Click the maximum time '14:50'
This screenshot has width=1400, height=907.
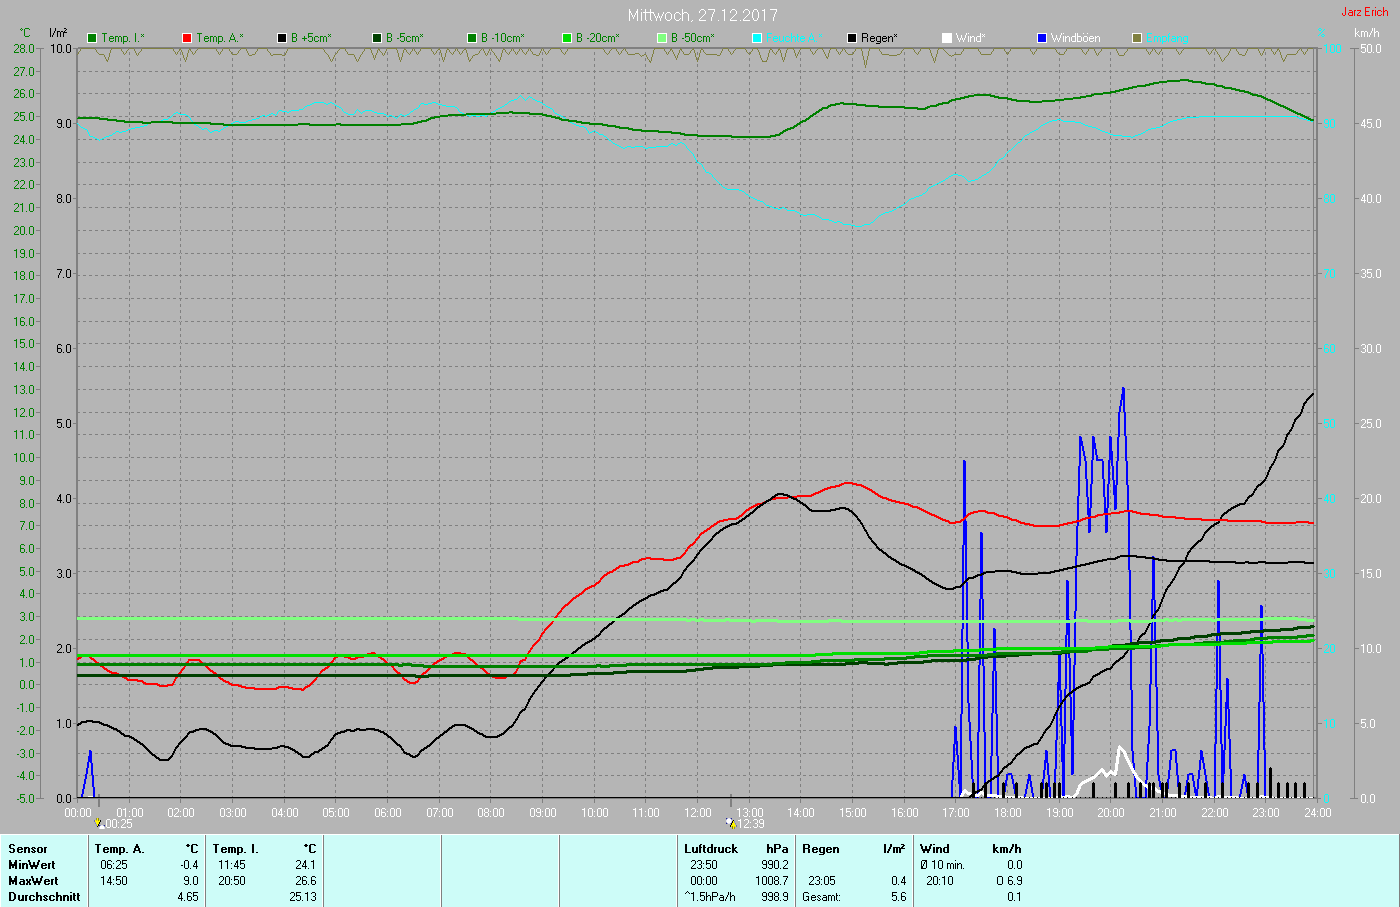point(114,881)
